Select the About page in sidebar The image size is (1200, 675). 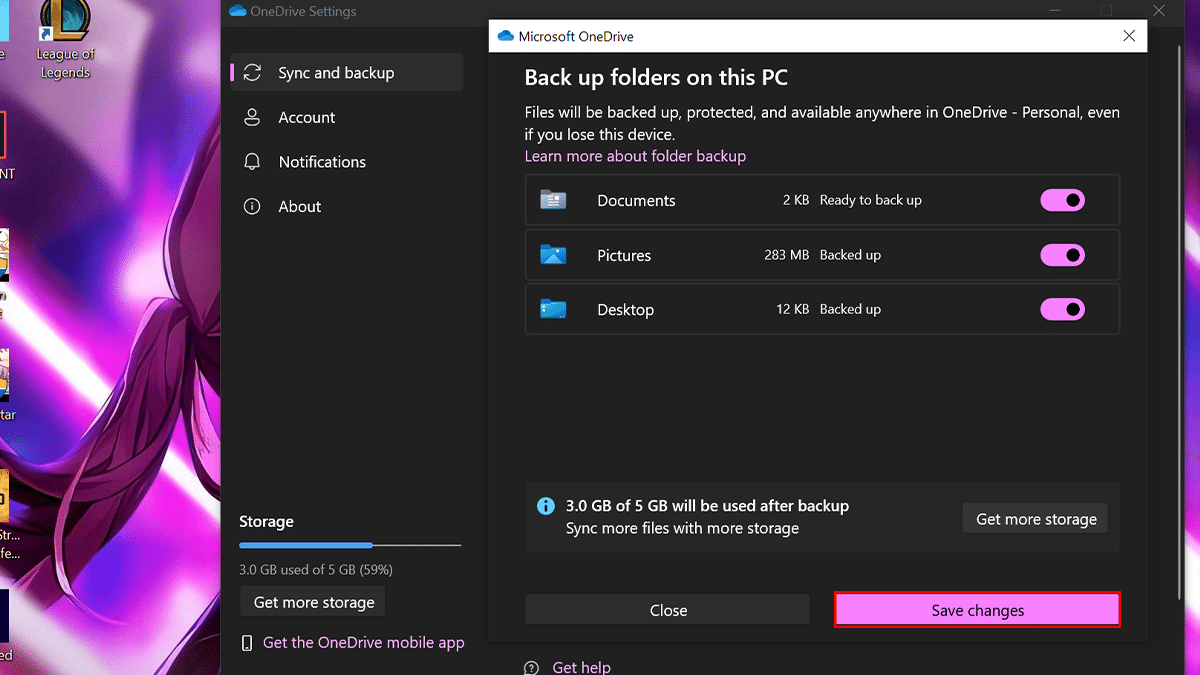[x=299, y=206]
